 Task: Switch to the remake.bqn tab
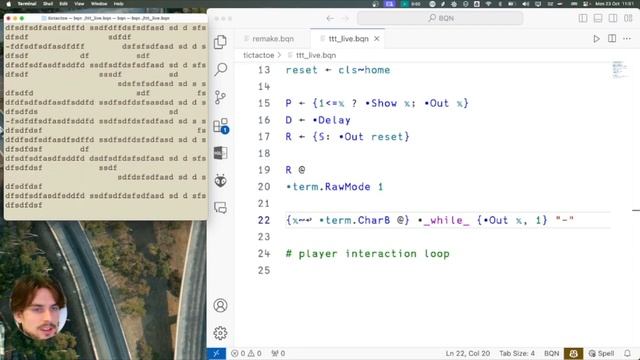point(272,39)
